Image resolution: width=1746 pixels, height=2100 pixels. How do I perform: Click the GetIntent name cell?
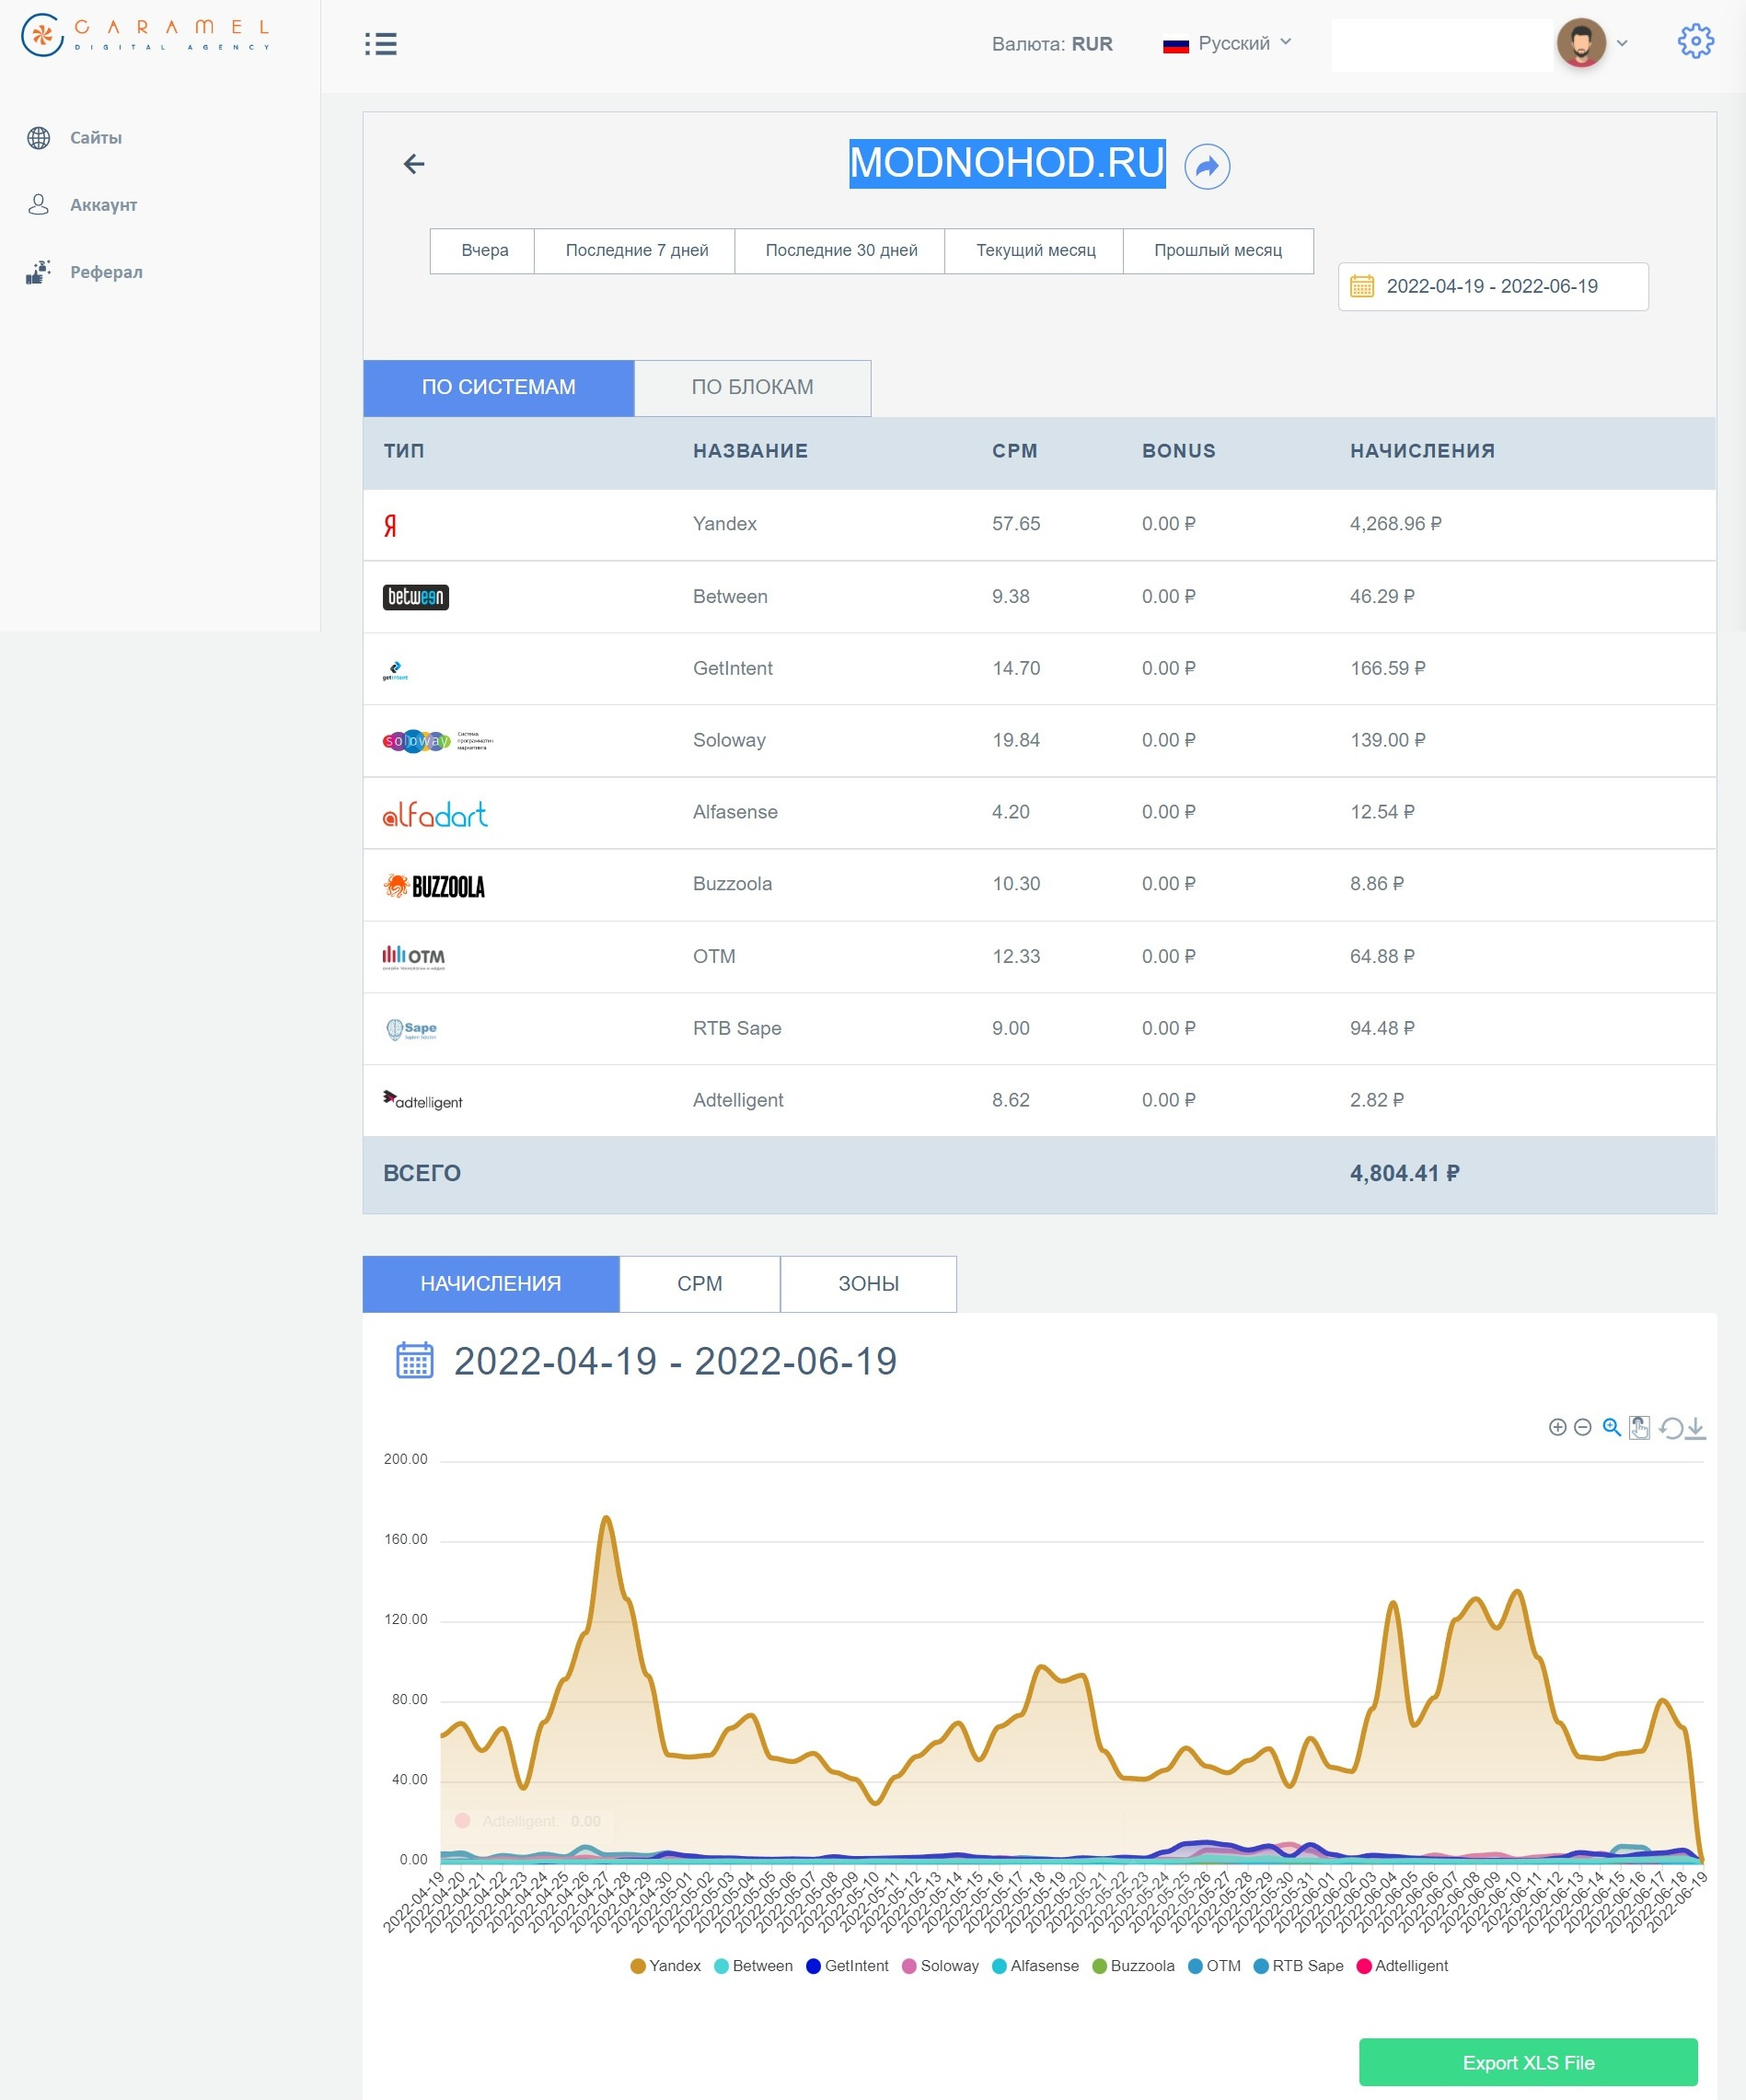pyautogui.click(x=732, y=668)
